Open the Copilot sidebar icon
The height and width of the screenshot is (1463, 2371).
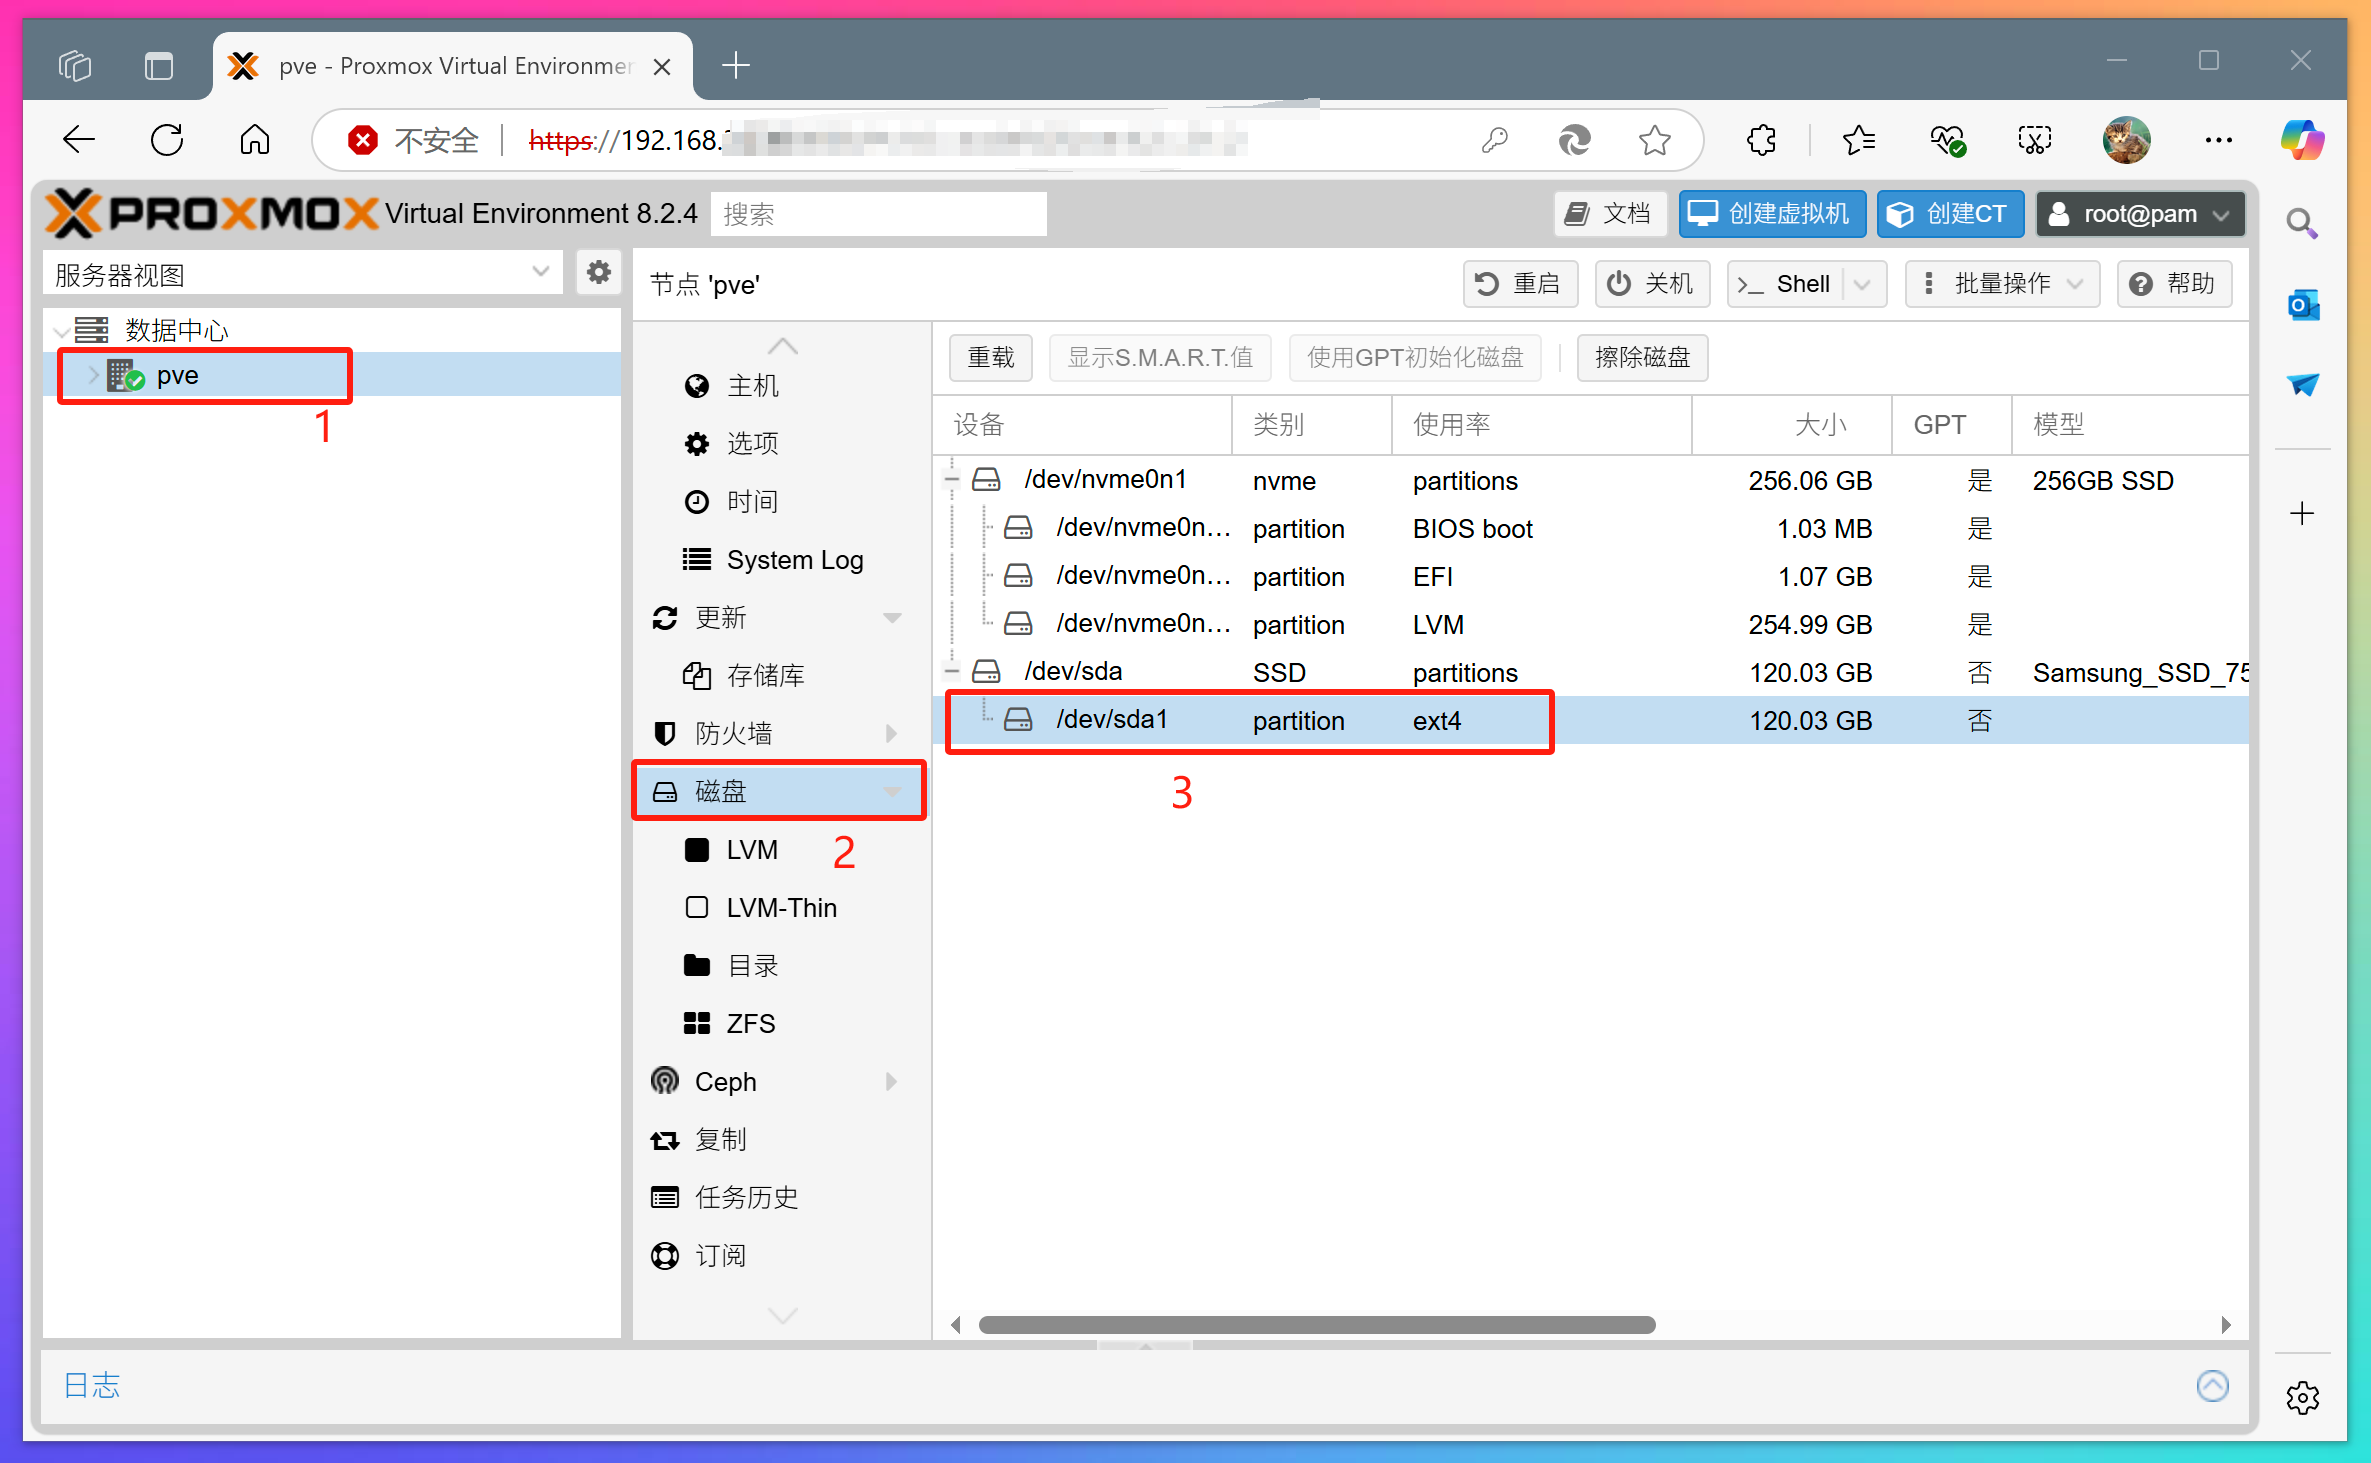[x=2301, y=140]
